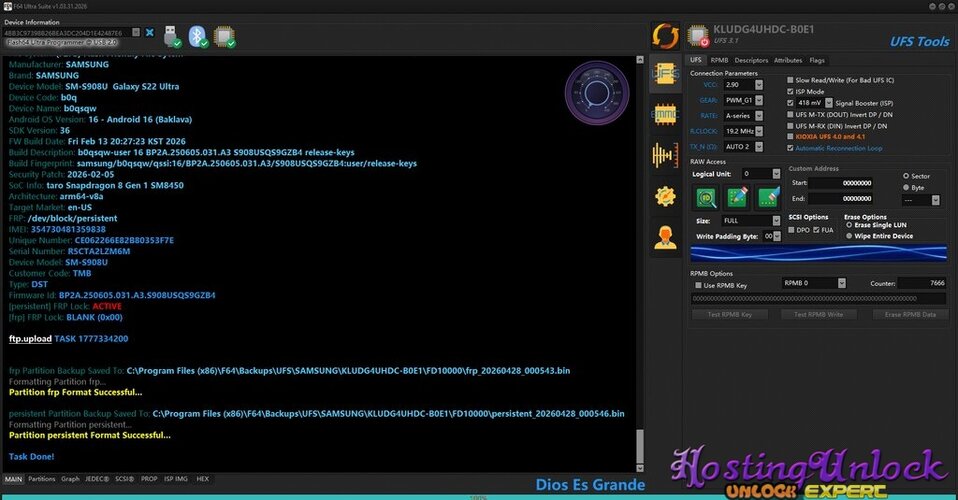958x500 pixels.
Task: Enable Slow Read/Write for Bad UFS IC
Action: (x=790, y=80)
